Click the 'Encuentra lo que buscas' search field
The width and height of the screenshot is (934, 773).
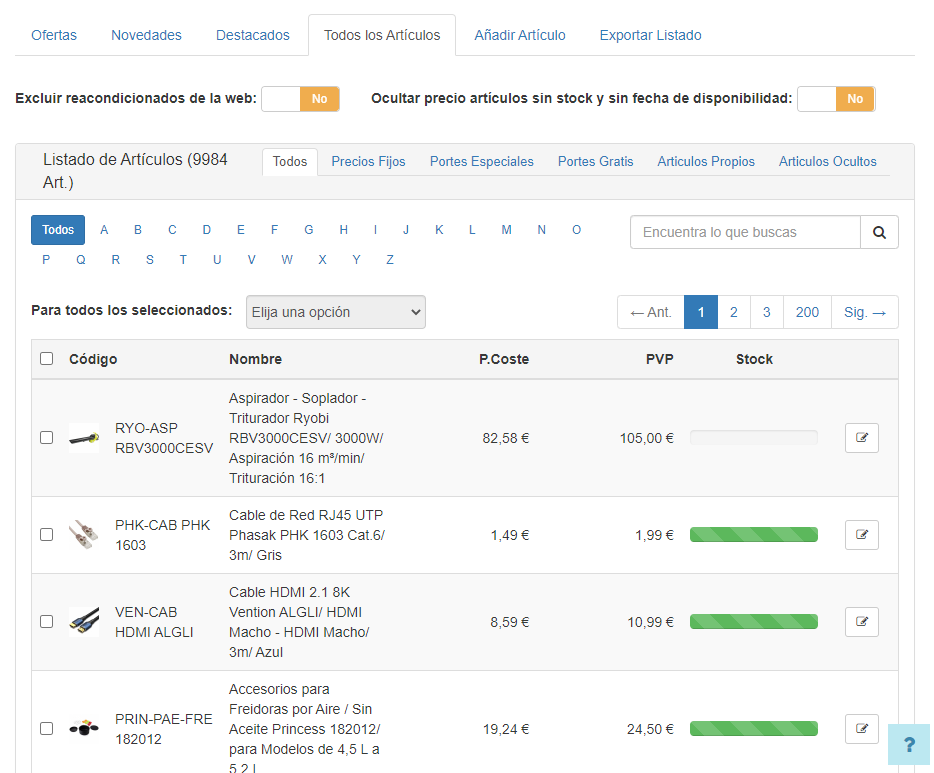[745, 232]
